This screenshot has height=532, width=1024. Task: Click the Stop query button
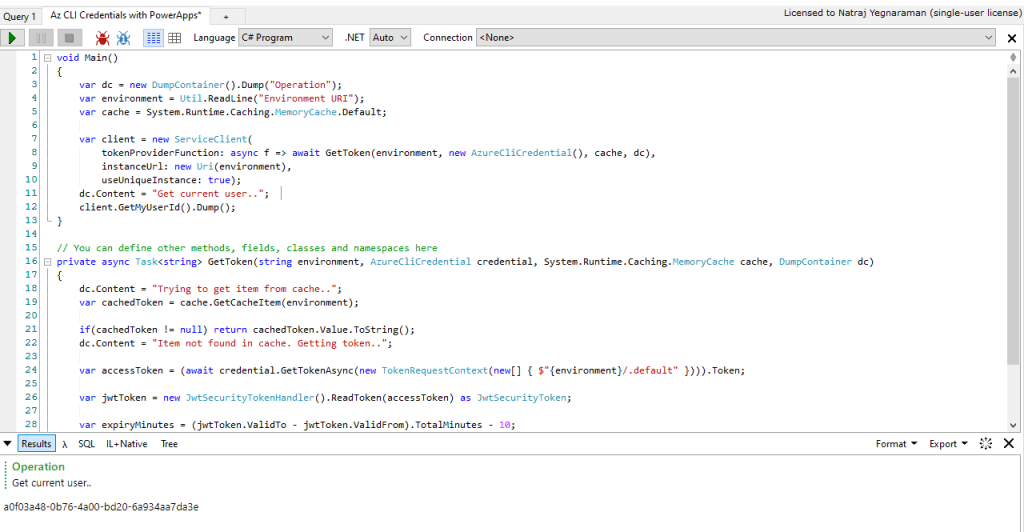69,38
